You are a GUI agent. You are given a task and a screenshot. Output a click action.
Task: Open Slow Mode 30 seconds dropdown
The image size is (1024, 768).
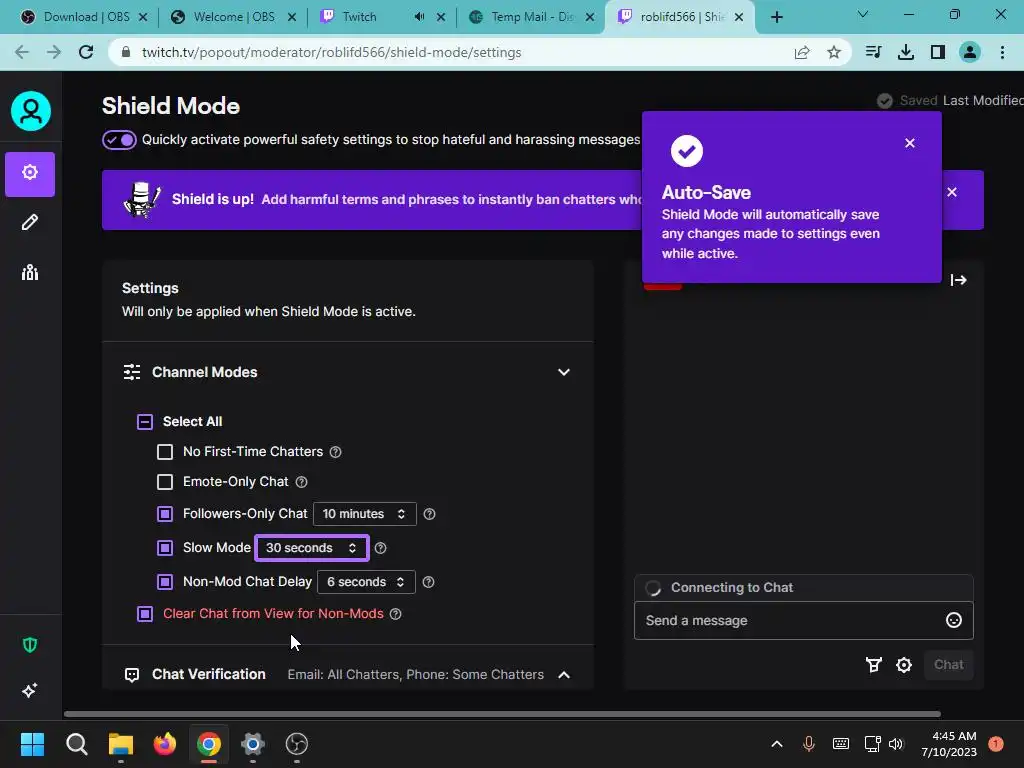pyautogui.click(x=312, y=548)
